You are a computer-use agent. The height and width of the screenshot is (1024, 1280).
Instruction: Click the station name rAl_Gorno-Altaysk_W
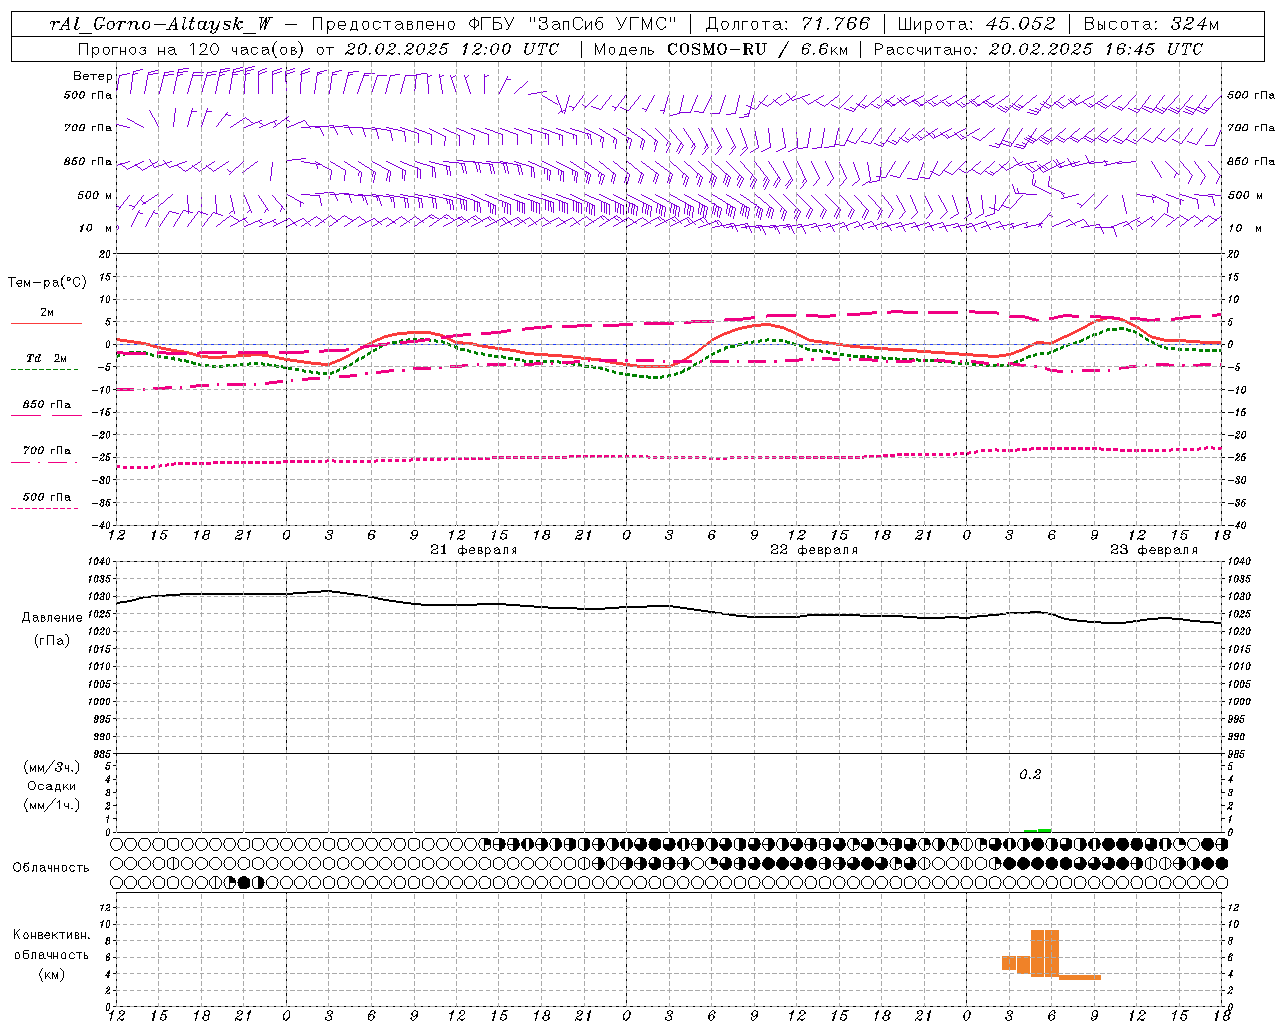[x=161, y=24]
